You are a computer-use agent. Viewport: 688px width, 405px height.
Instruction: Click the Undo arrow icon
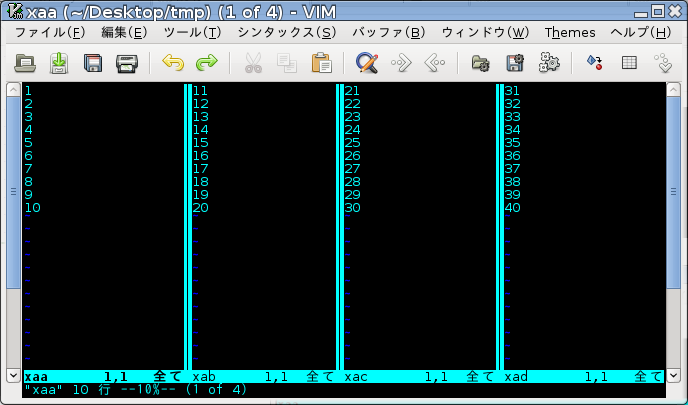tap(173, 63)
